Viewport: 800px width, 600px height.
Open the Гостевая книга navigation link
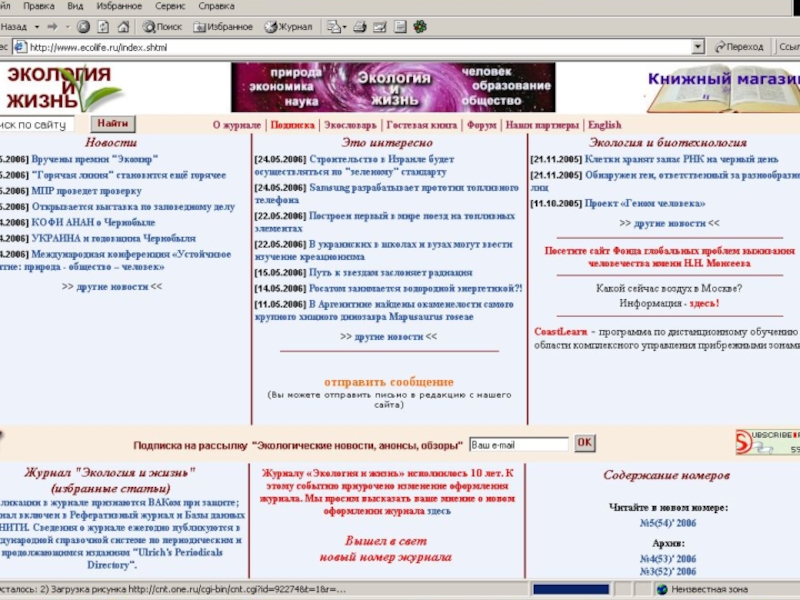coord(421,125)
